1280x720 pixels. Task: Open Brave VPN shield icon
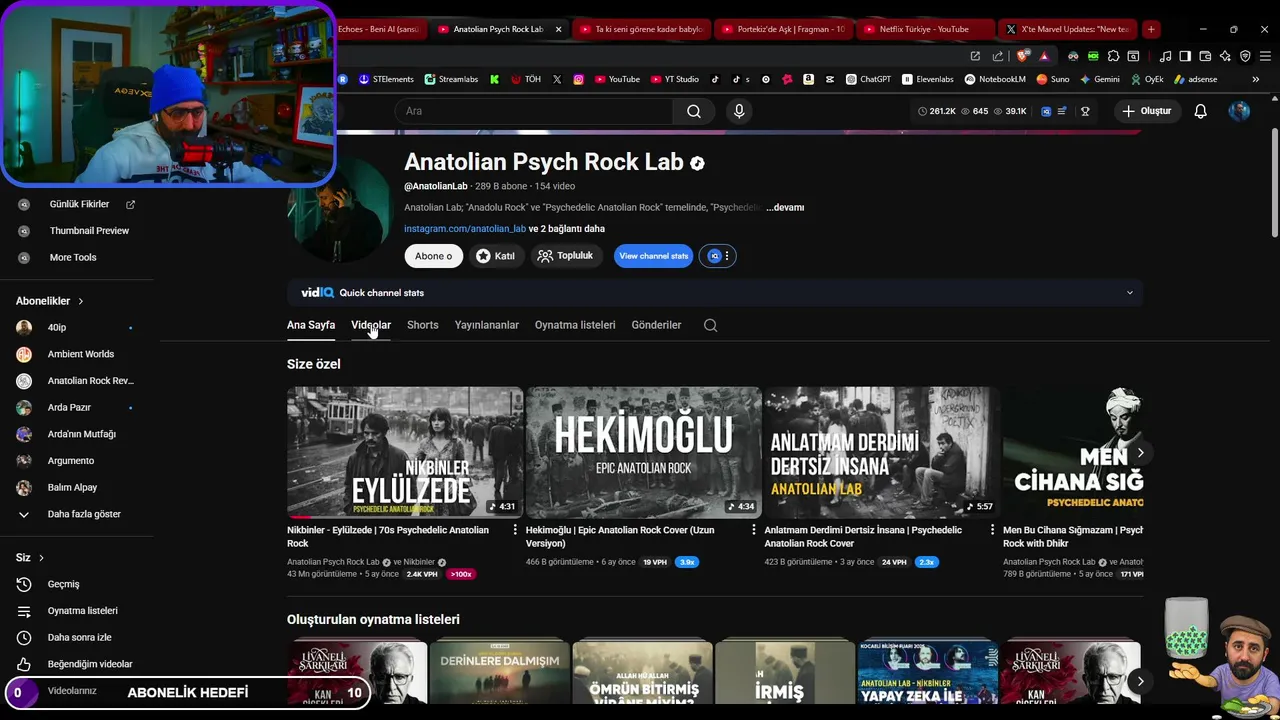1245,56
